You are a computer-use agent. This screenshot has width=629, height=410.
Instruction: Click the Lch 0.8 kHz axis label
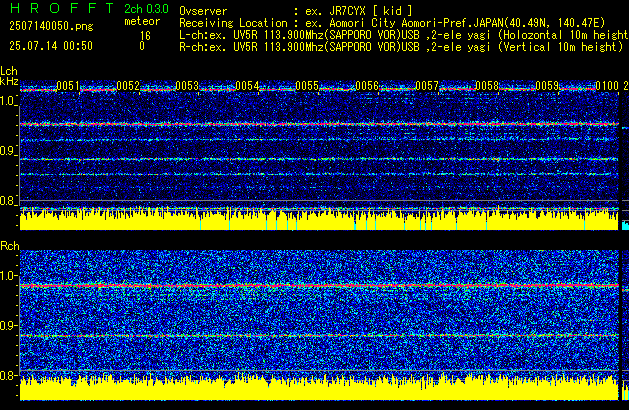[8, 201]
